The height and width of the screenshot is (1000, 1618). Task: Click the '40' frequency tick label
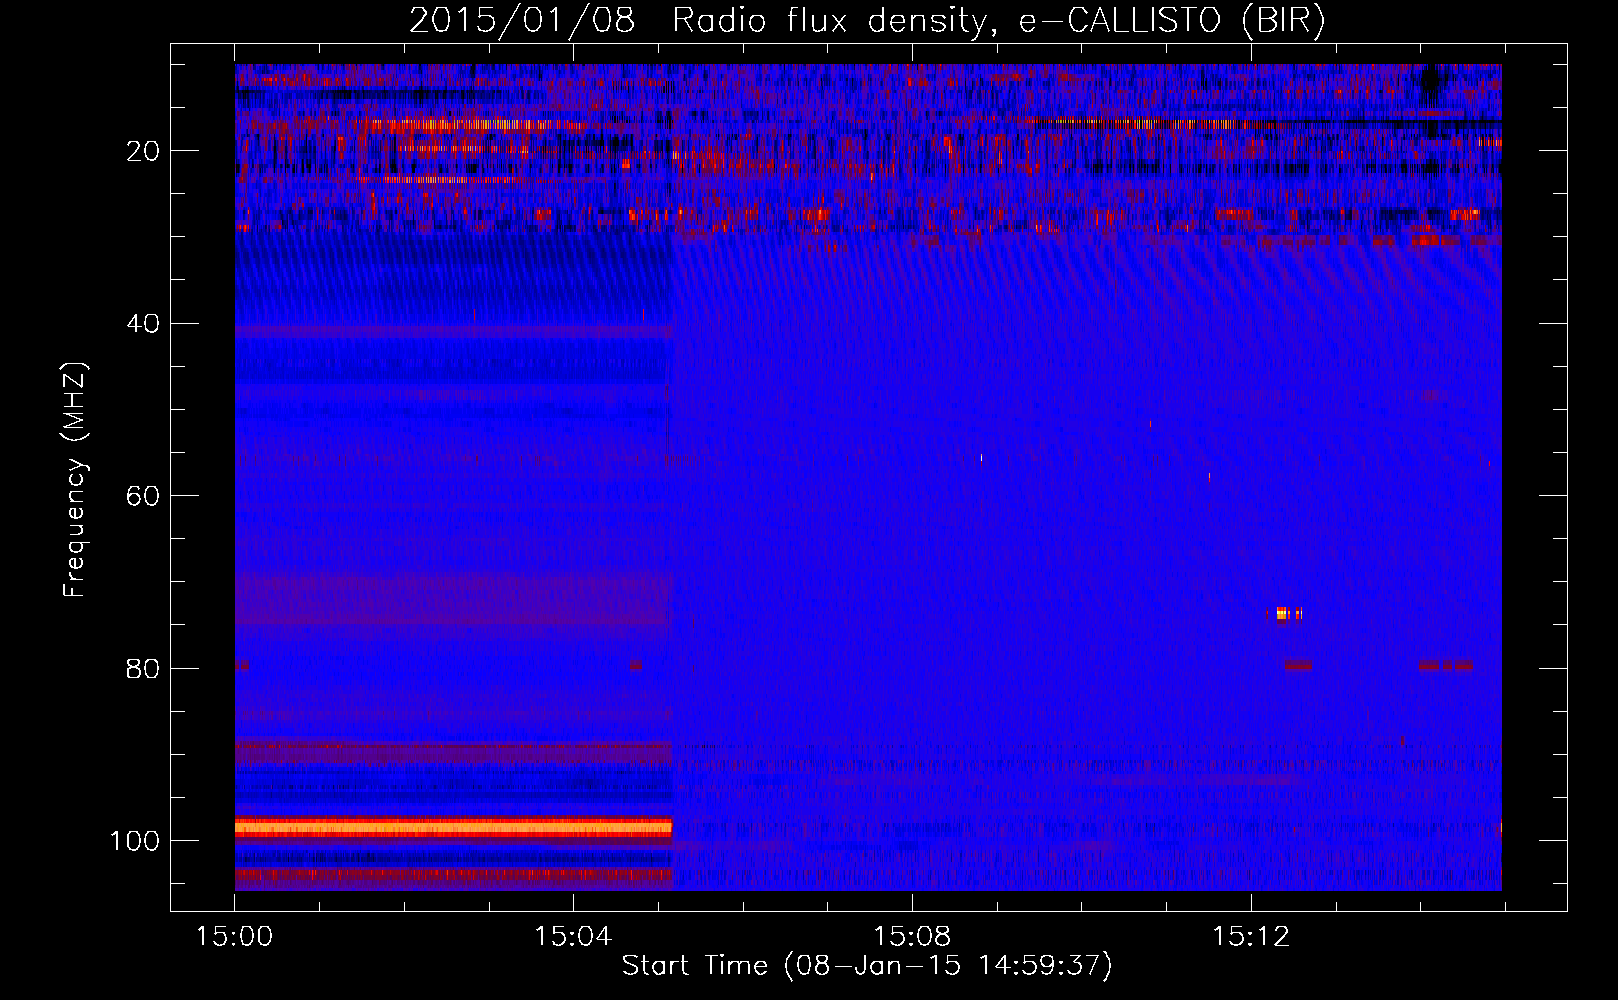pyautogui.click(x=143, y=324)
